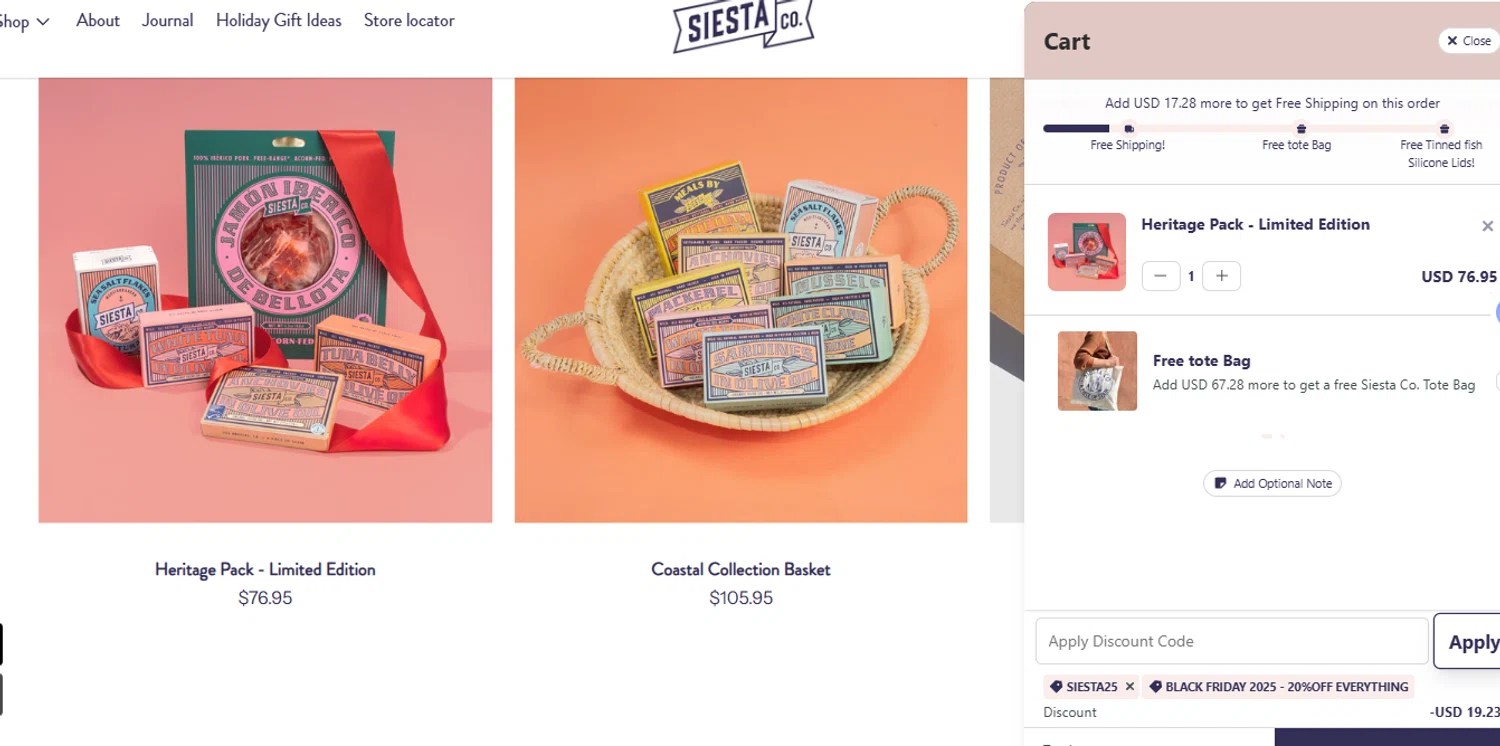Click the note icon in Add Optional Note
Image resolution: width=1500 pixels, height=746 pixels.
(1220, 484)
